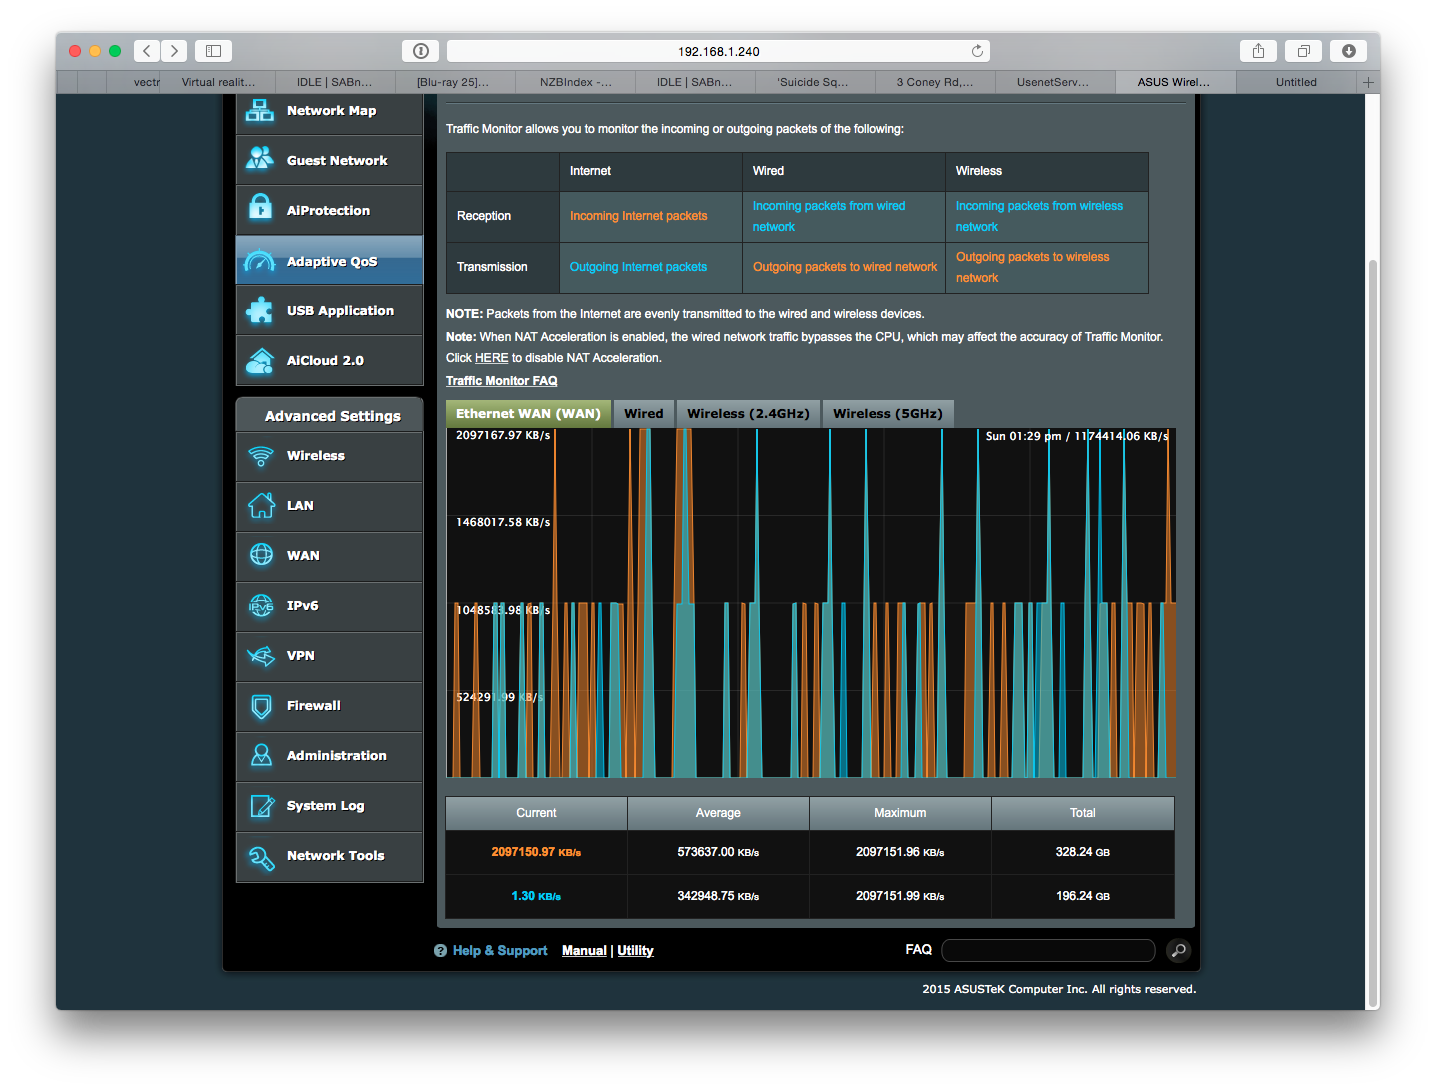Image resolution: width=1436 pixels, height=1090 pixels.
Task: View Wireless (2.4GHz) traffic
Action: (x=748, y=413)
